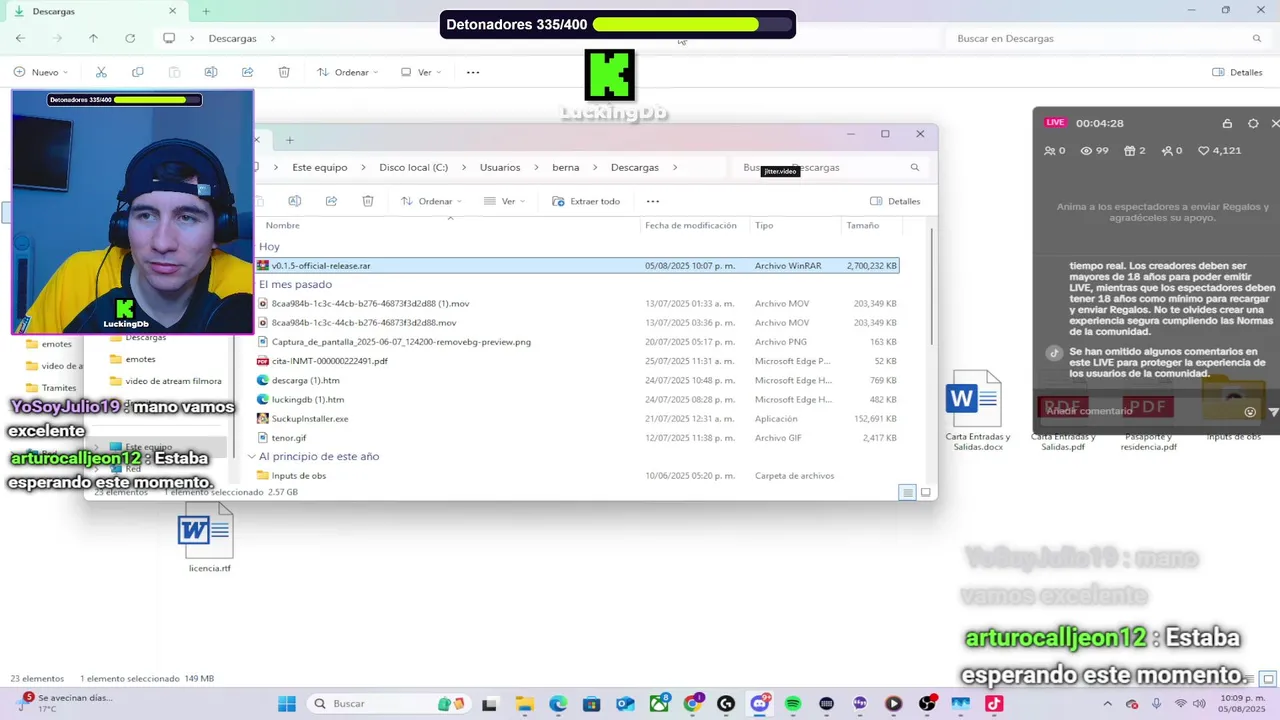Open Spotify from the taskbar
The width and height of the screenshot is (1280, 720).
(x=793, y=704)
